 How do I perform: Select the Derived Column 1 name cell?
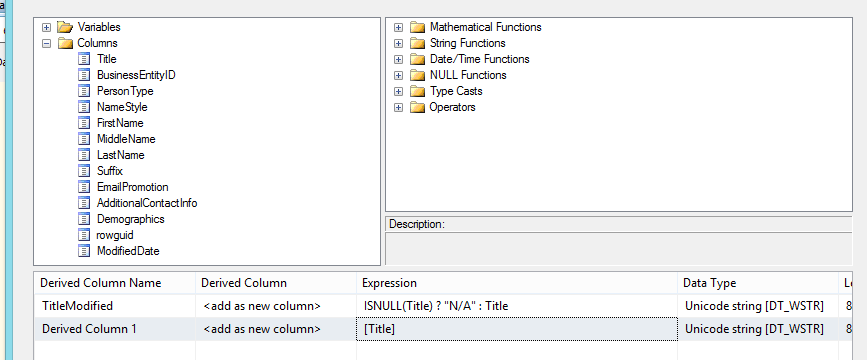pos(115,328)
